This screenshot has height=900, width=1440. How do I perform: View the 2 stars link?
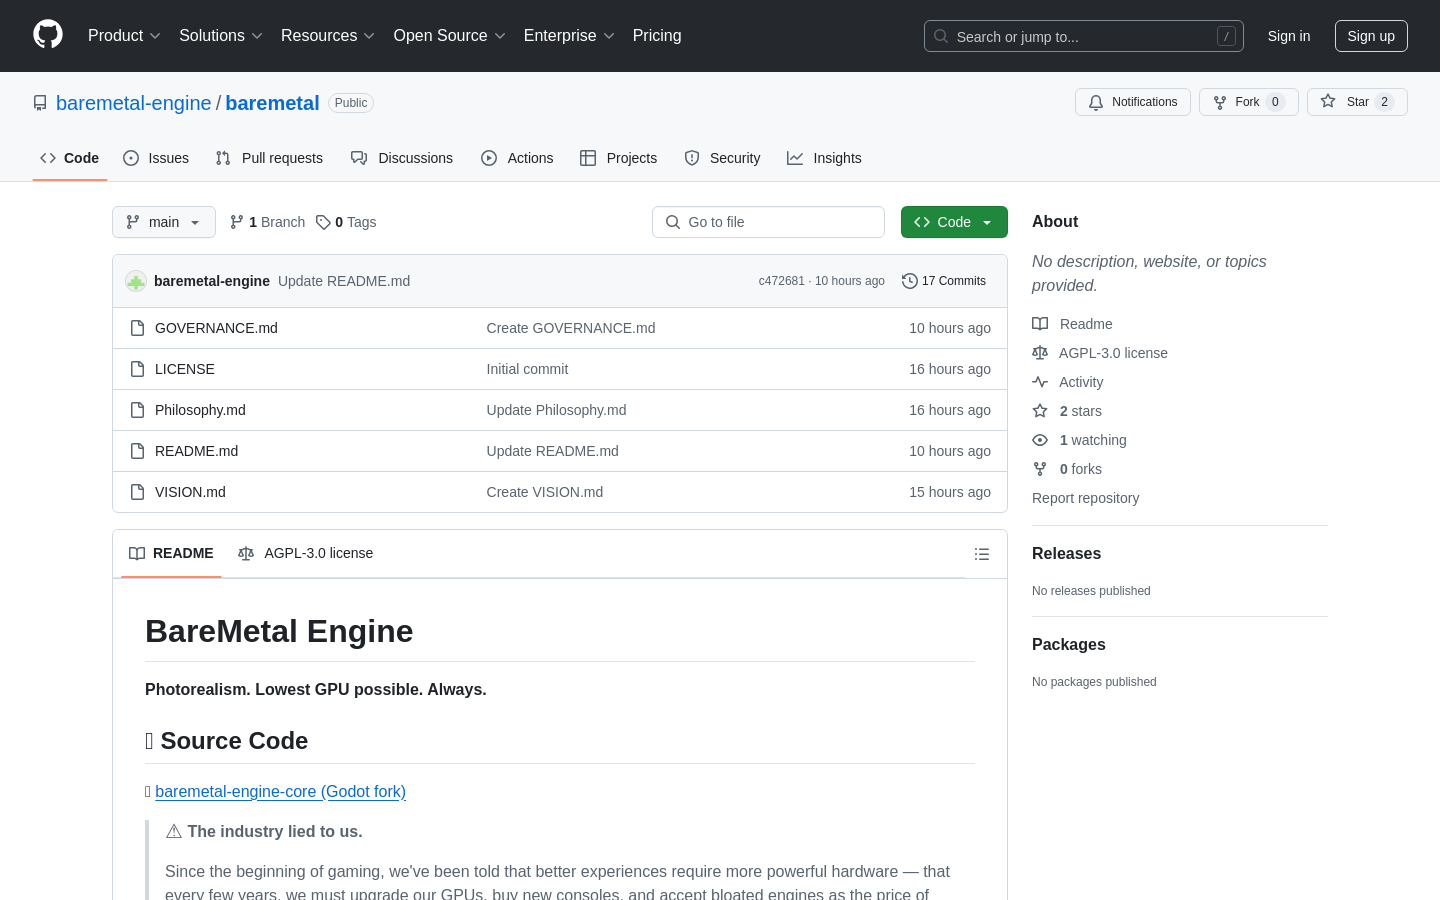click(1067, 411)
